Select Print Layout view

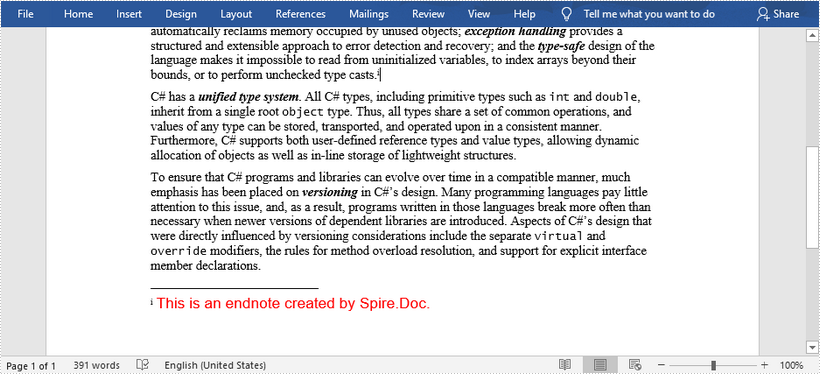[600, 365]
